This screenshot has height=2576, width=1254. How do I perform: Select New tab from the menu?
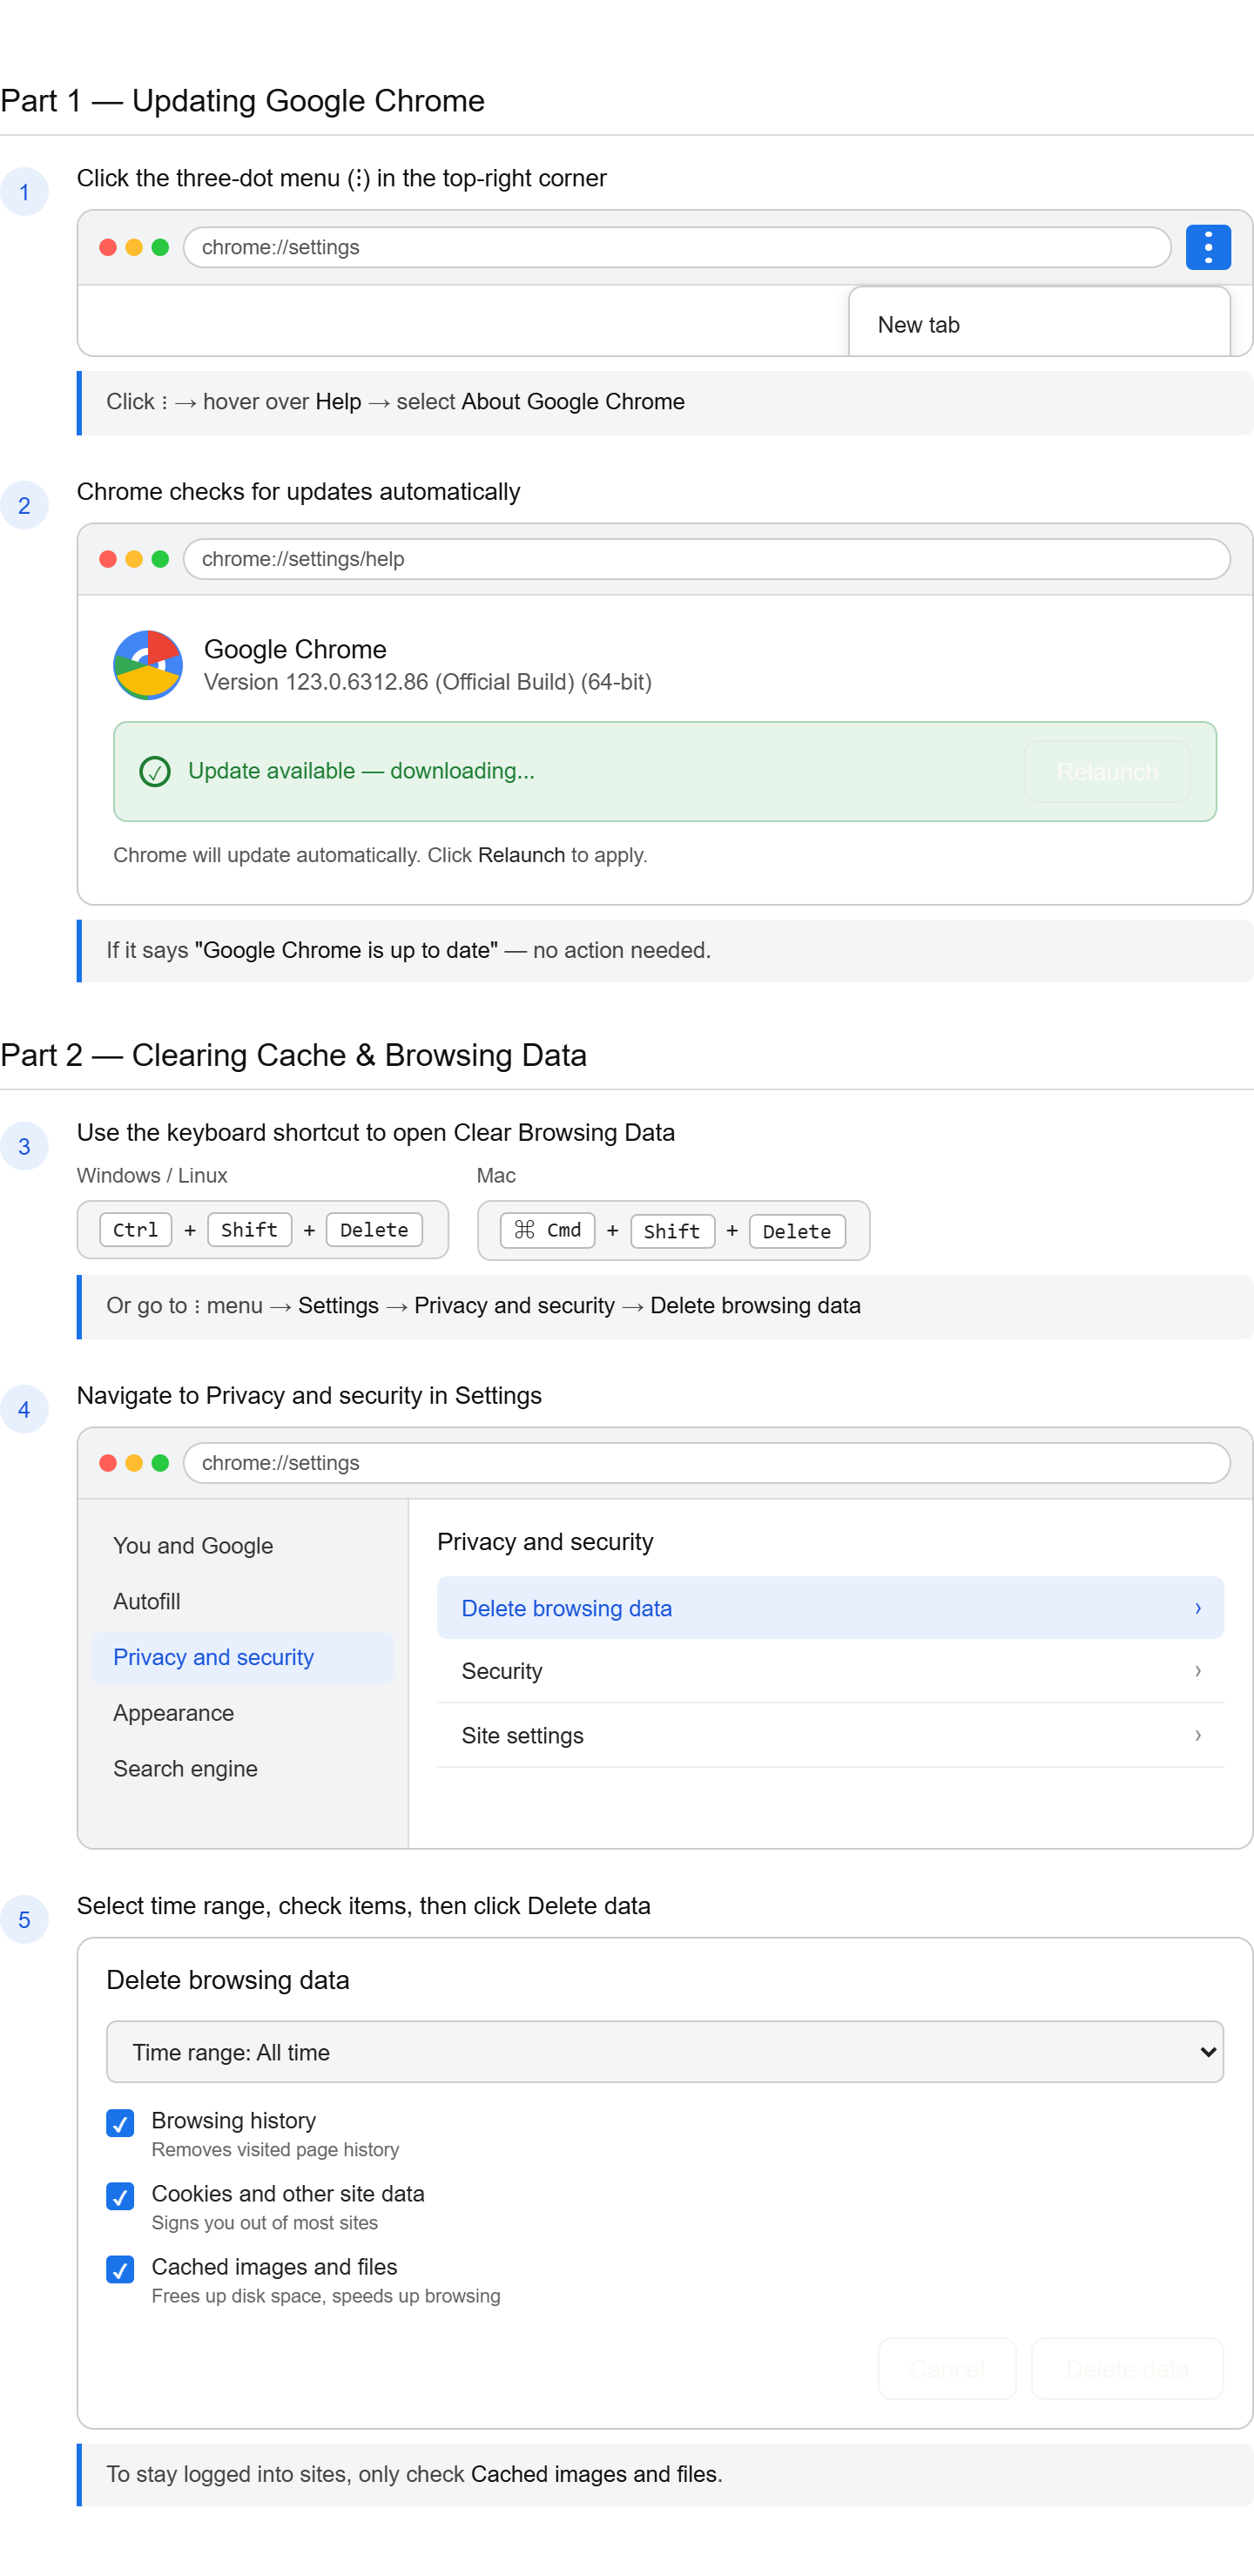point(918,325)
